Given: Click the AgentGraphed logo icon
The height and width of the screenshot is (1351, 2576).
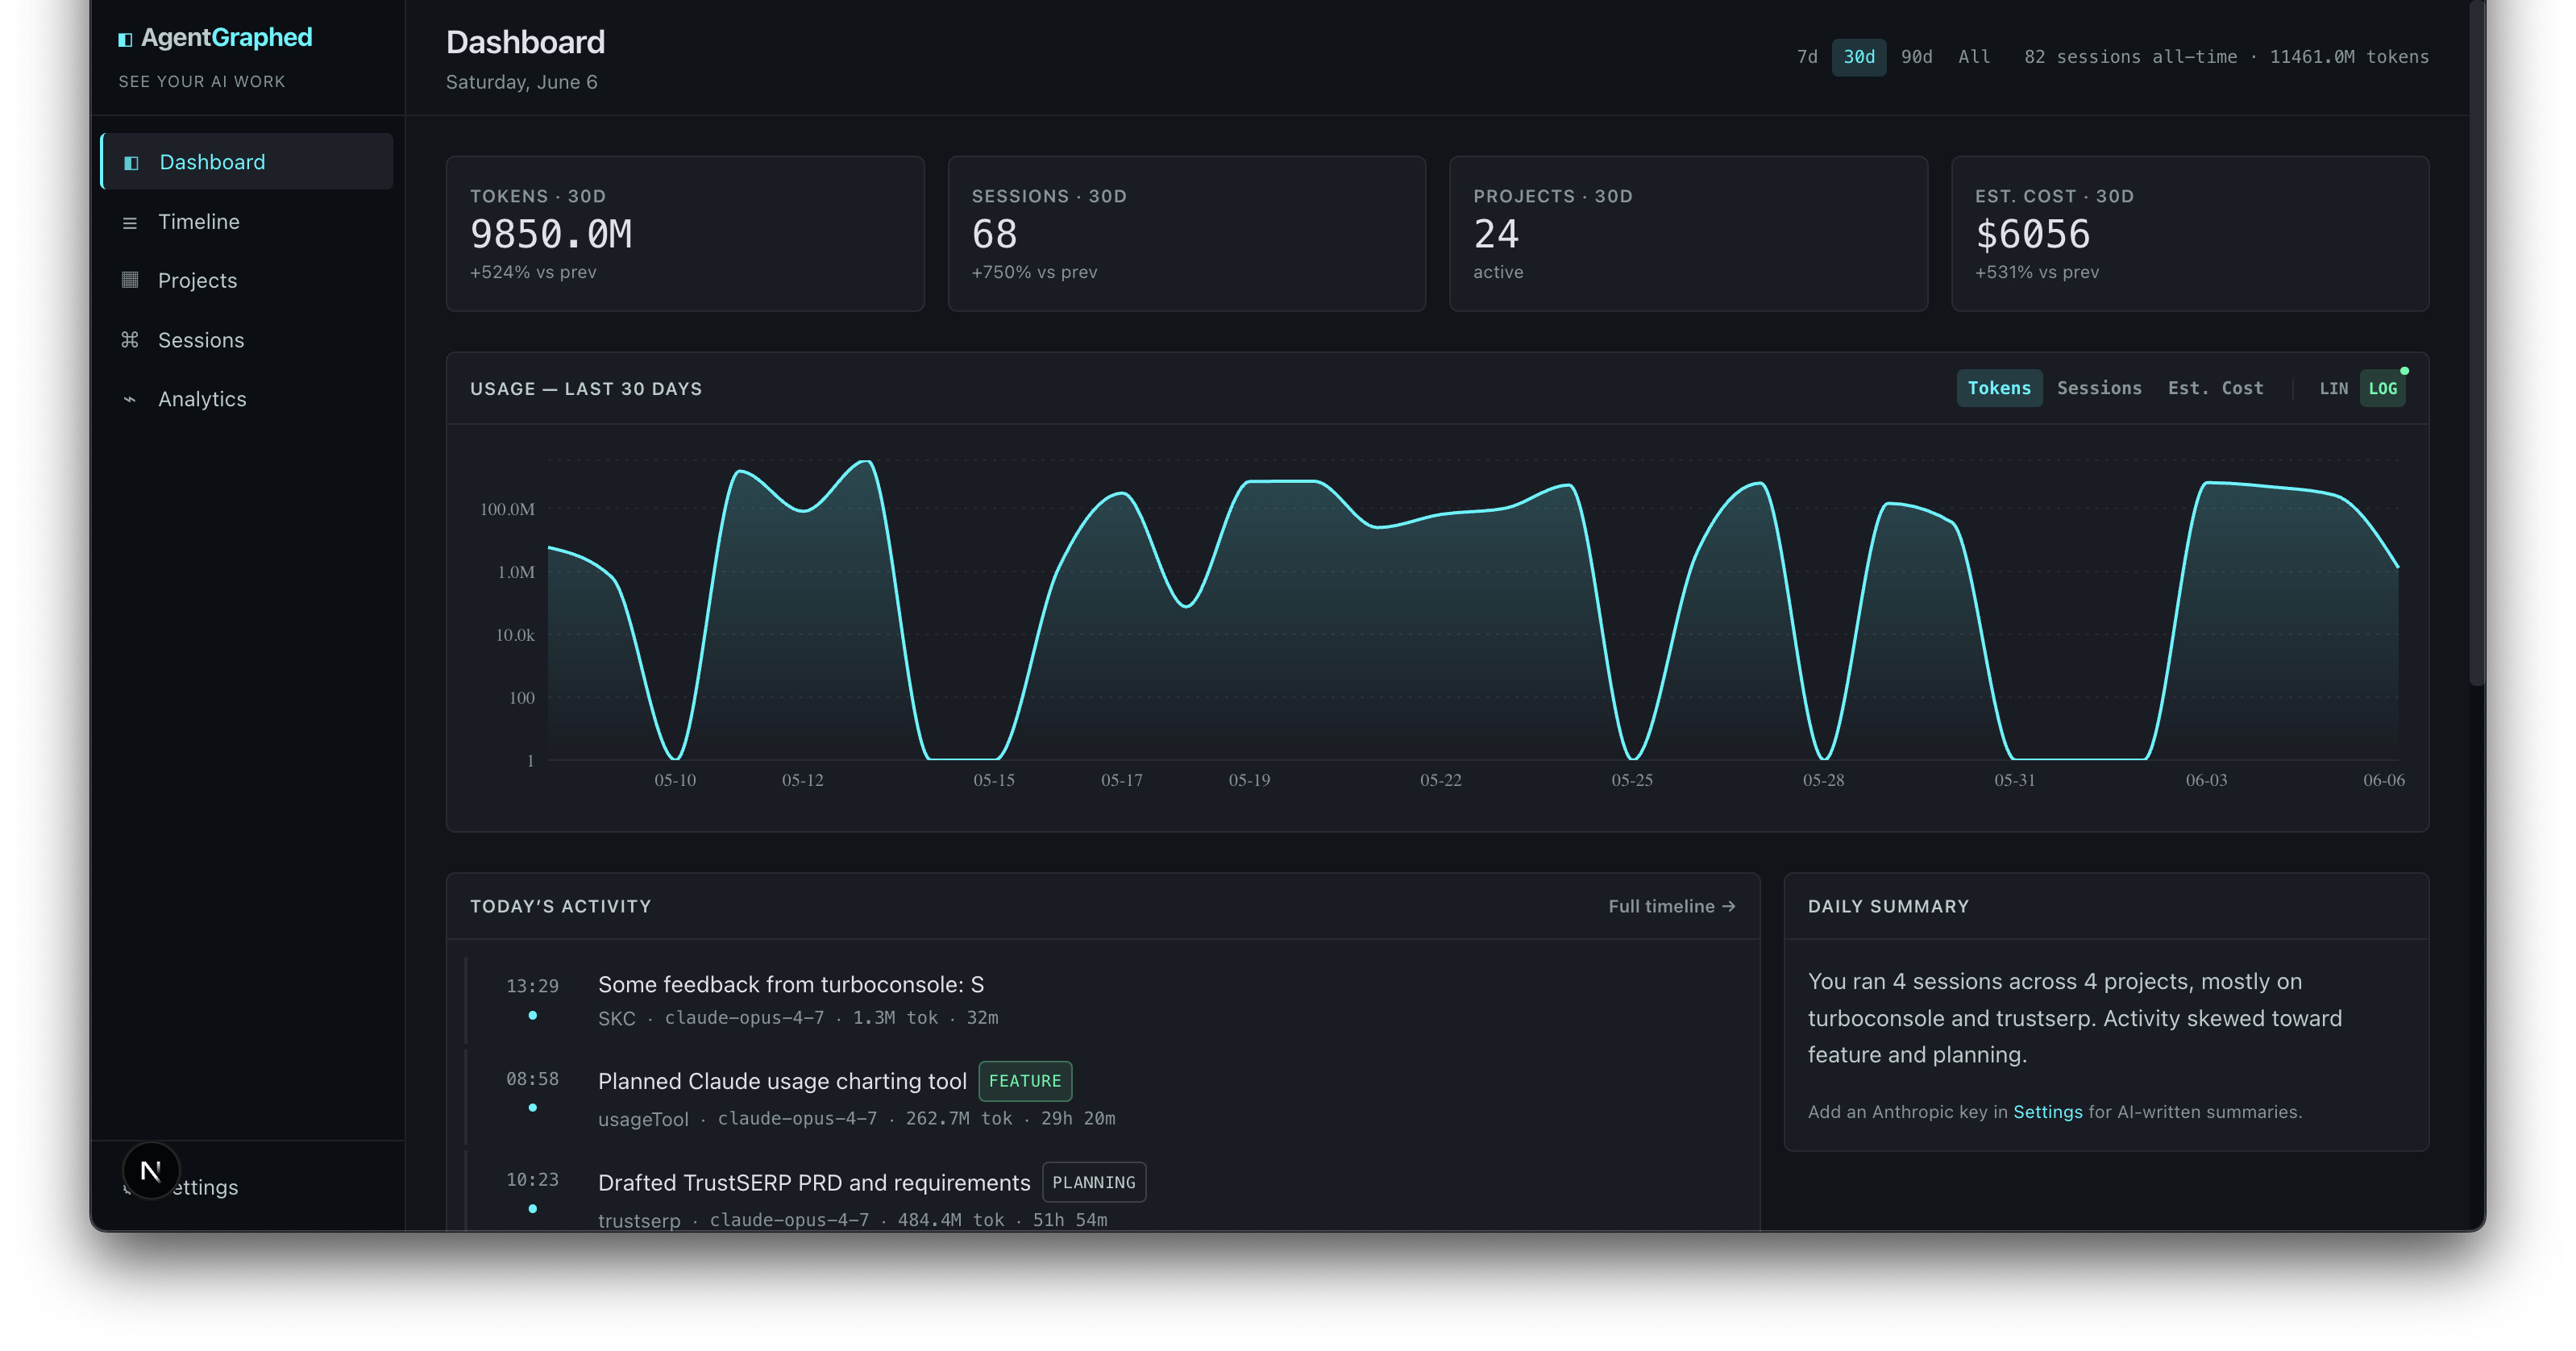Looking at the screenshot, I should [125, 39].
